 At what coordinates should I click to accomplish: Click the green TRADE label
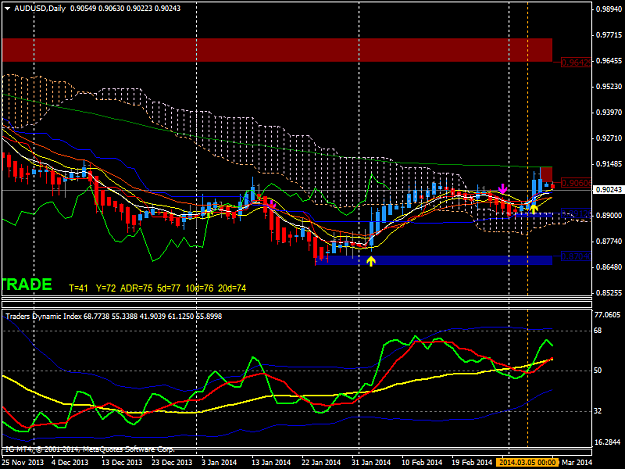coord(27,285)
